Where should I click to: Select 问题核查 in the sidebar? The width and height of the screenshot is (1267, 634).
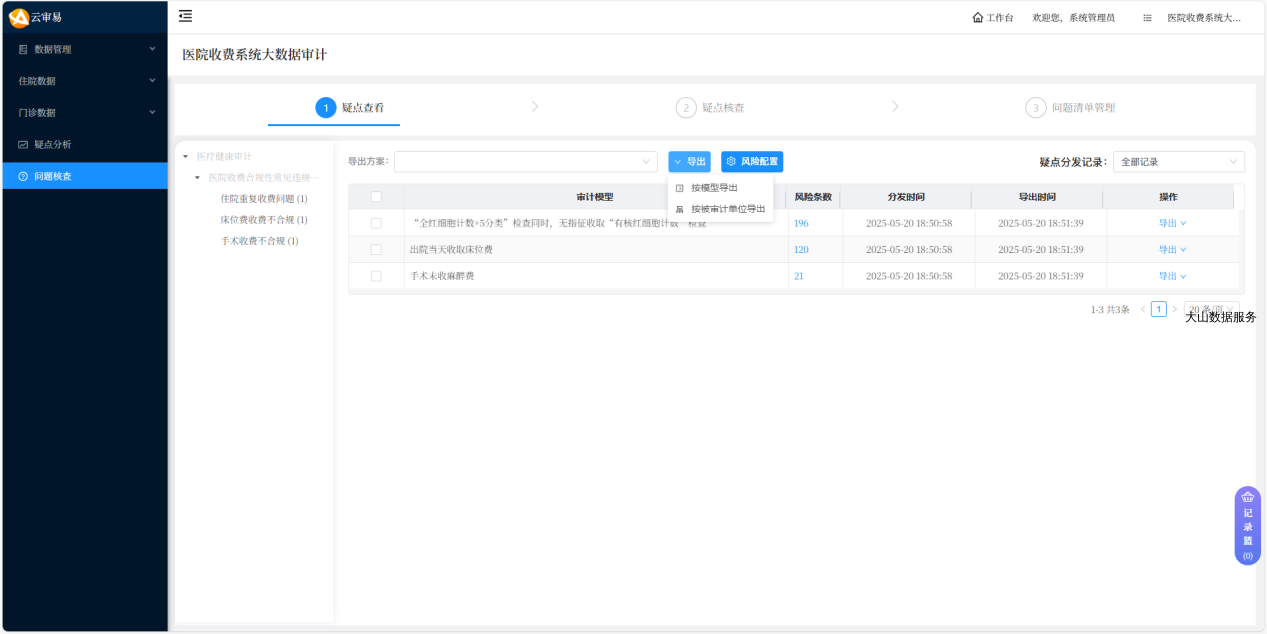pyautogui.click(x=52, y=176)
